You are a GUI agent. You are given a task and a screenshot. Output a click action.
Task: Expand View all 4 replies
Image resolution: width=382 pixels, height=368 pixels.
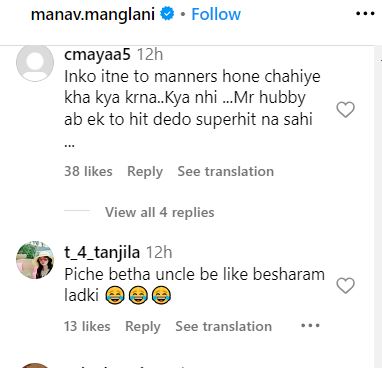pos(160,212)
